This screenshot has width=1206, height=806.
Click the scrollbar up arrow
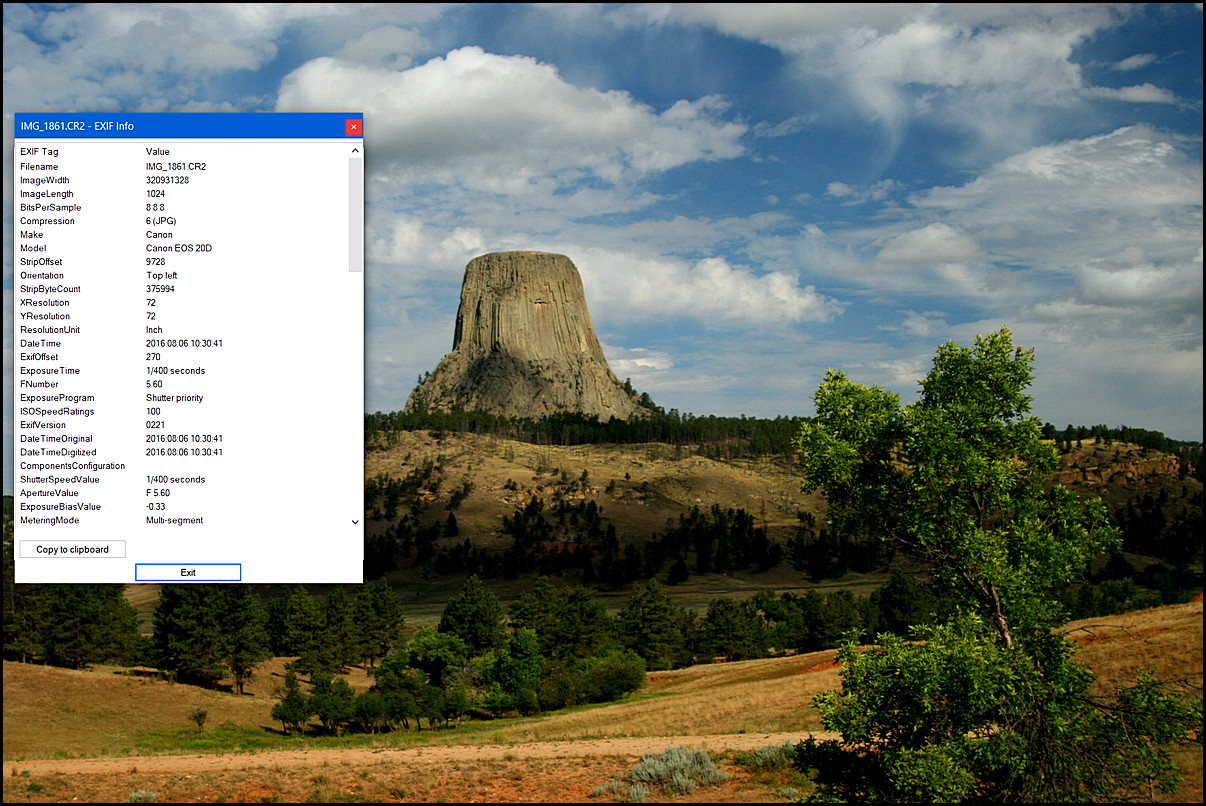[354, 149]
